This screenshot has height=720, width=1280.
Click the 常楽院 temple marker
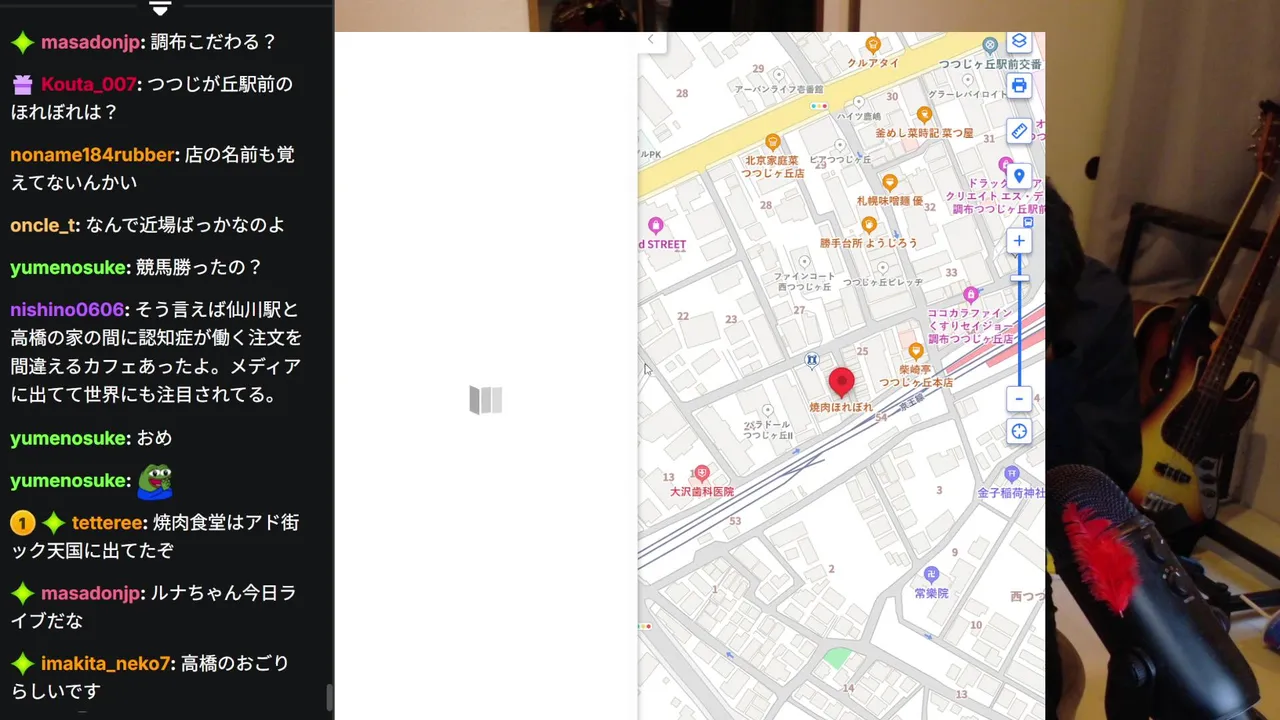point(931,574)
